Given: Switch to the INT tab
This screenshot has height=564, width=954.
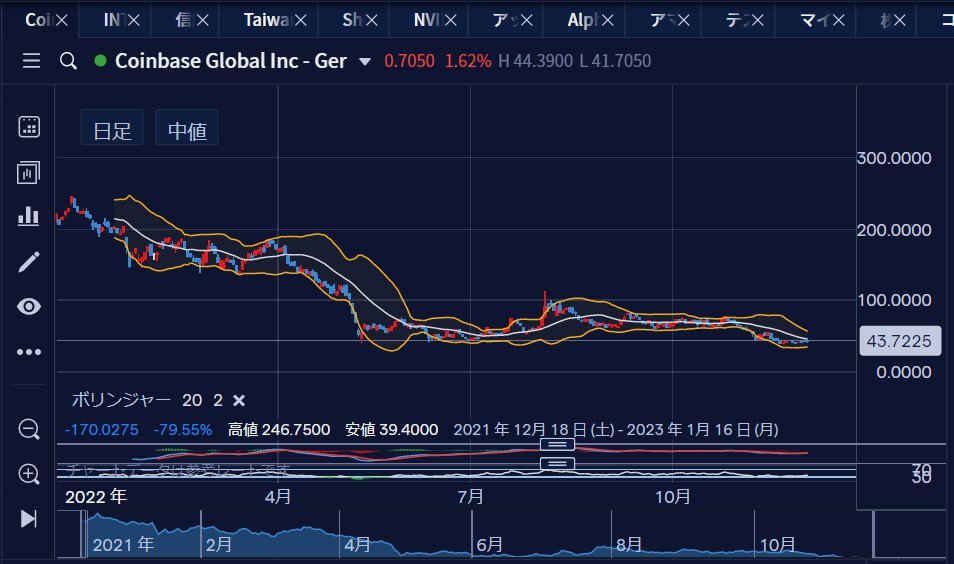Looking at the screenshot, I should (114, 20).
